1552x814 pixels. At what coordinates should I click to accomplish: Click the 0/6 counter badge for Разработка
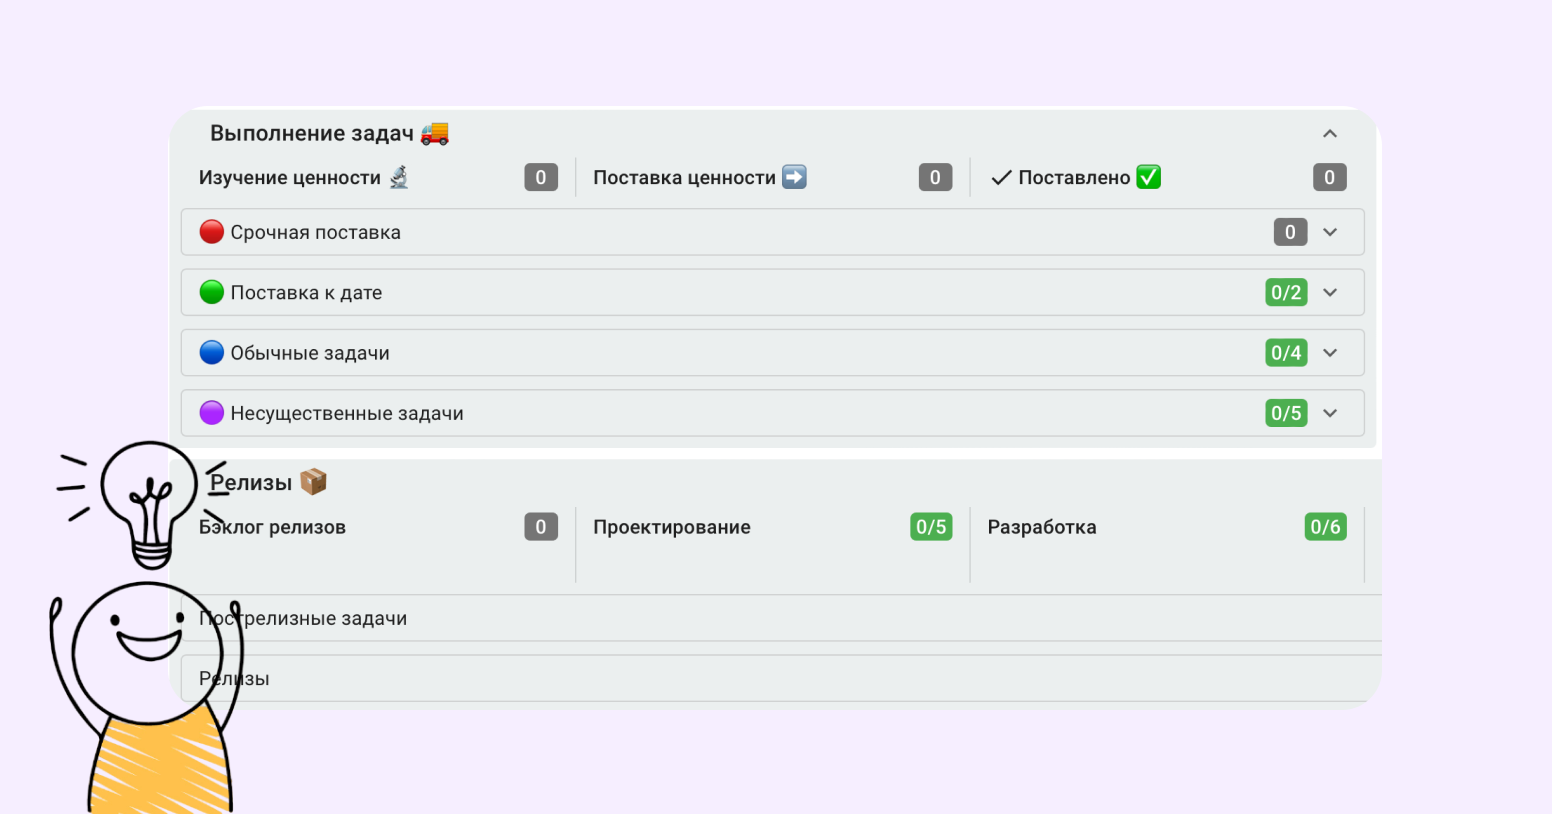[x=1325, y=527]
